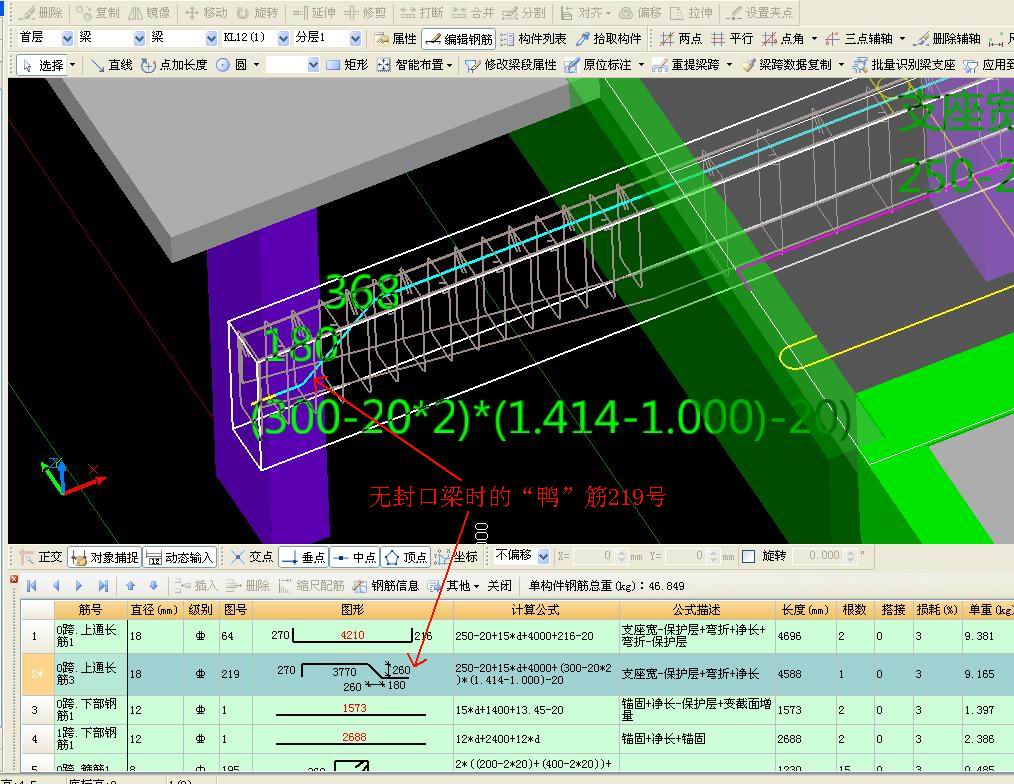
Task: Click 修改梁段属性 tool
Action: tap(511, 65)
